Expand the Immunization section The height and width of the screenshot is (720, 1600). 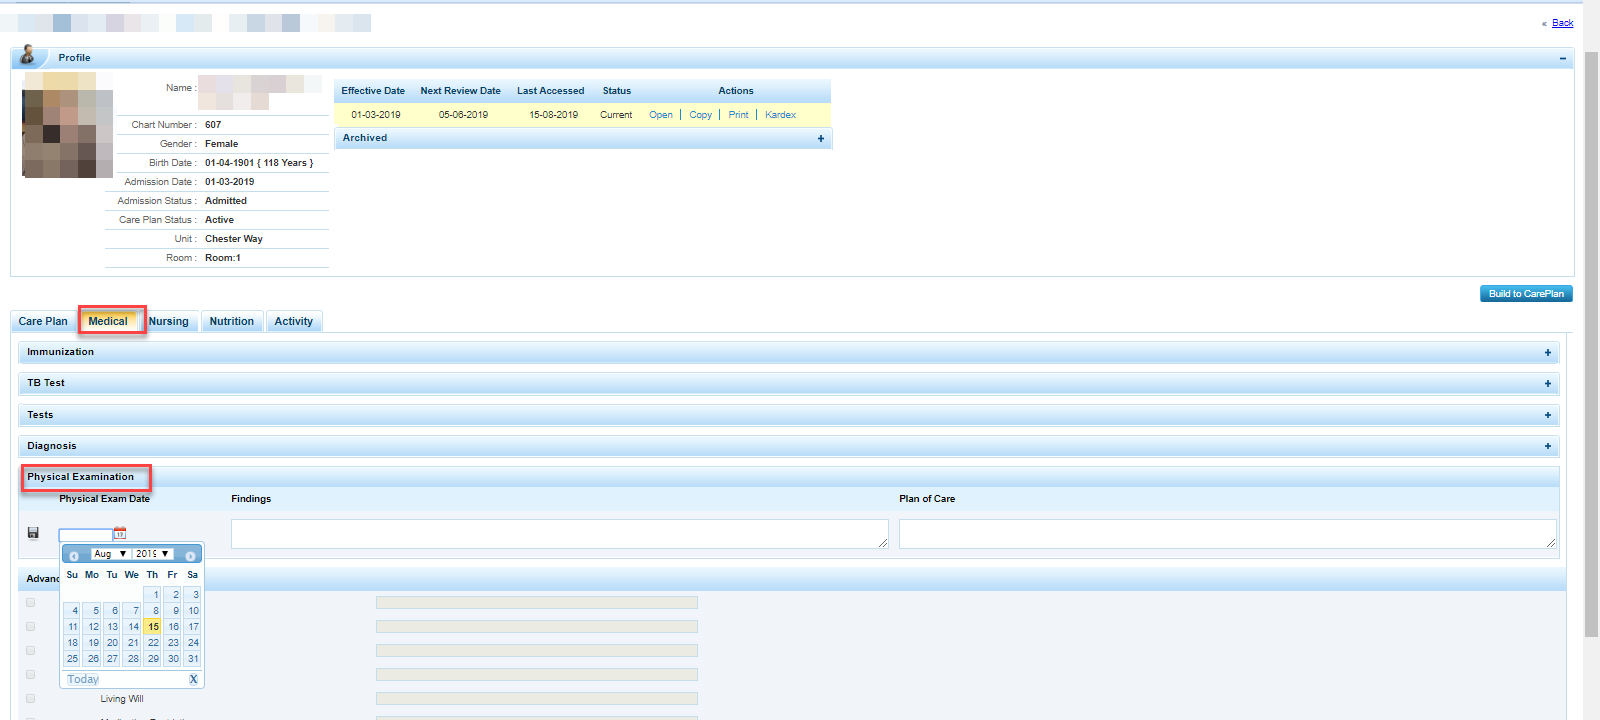(x=1547, y=352)
